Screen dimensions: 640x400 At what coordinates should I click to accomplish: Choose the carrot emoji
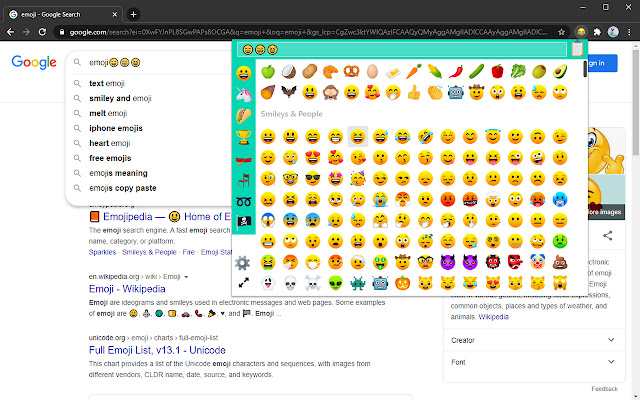[x=414, y=72]
